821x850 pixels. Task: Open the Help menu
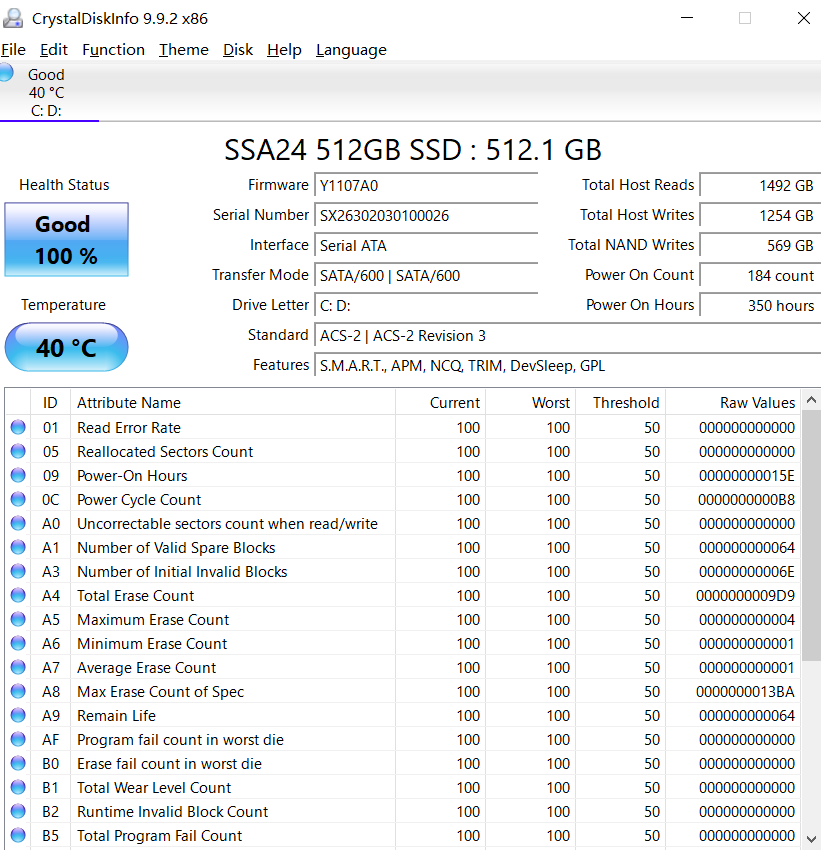point(284,50)
